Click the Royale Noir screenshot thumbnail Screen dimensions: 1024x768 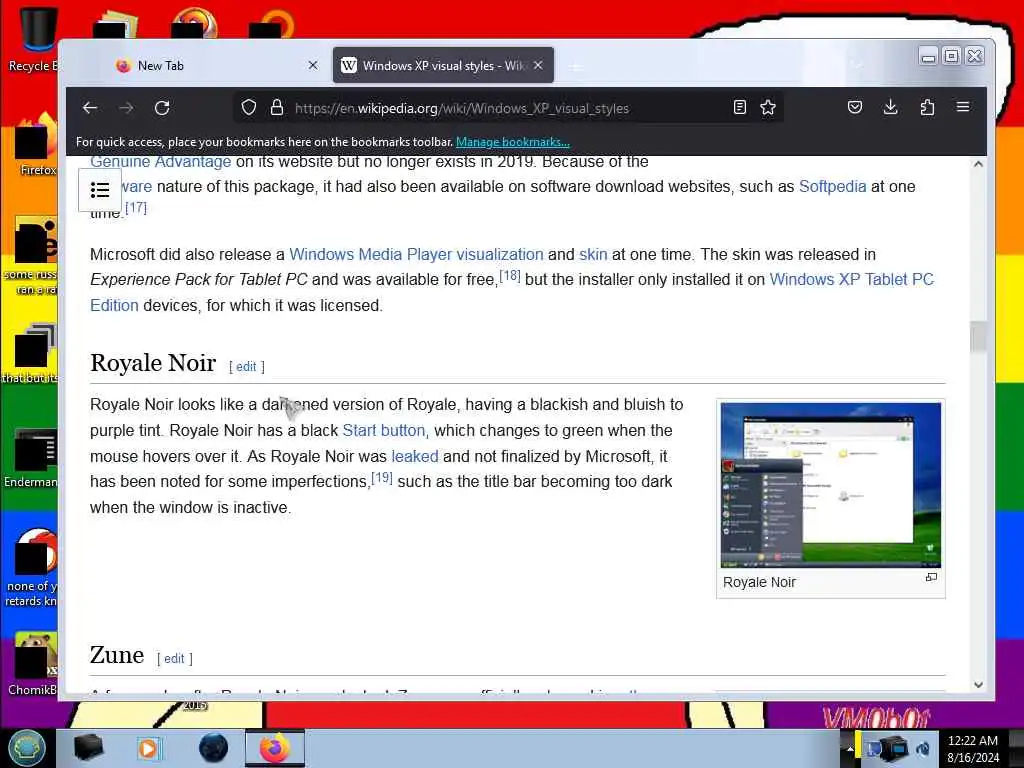[x=831, y=485]
